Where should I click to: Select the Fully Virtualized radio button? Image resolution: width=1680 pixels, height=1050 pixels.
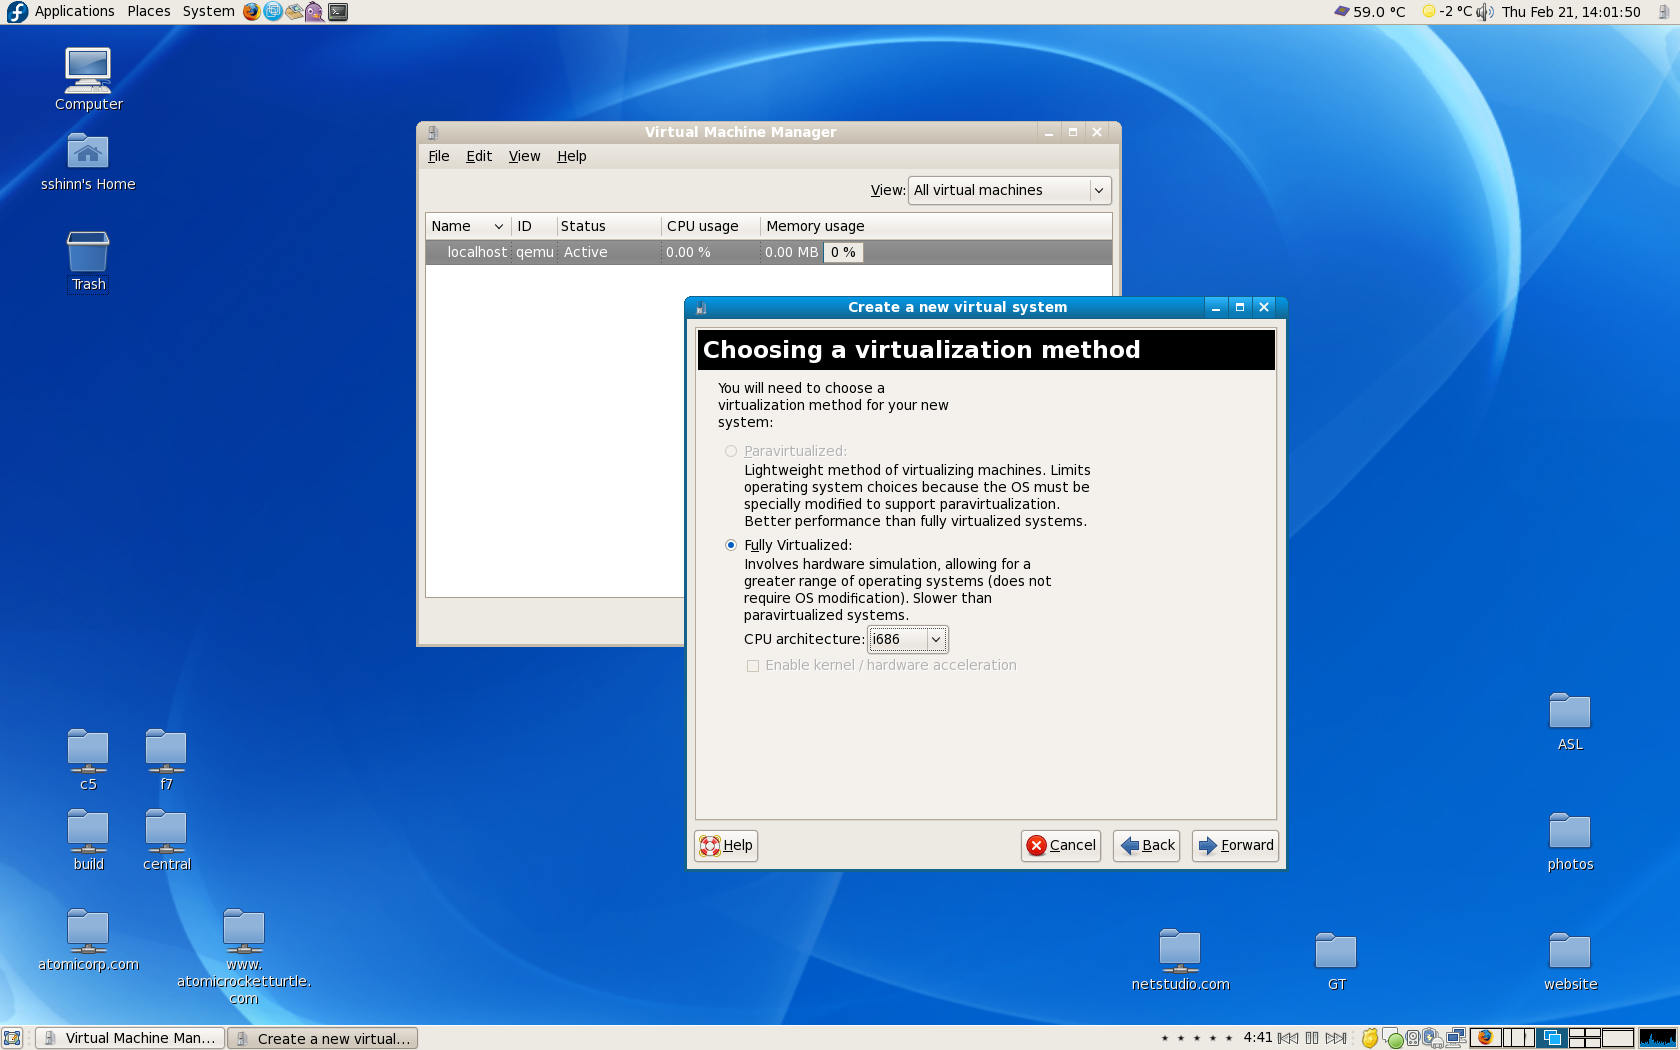(x=731, y=545)
